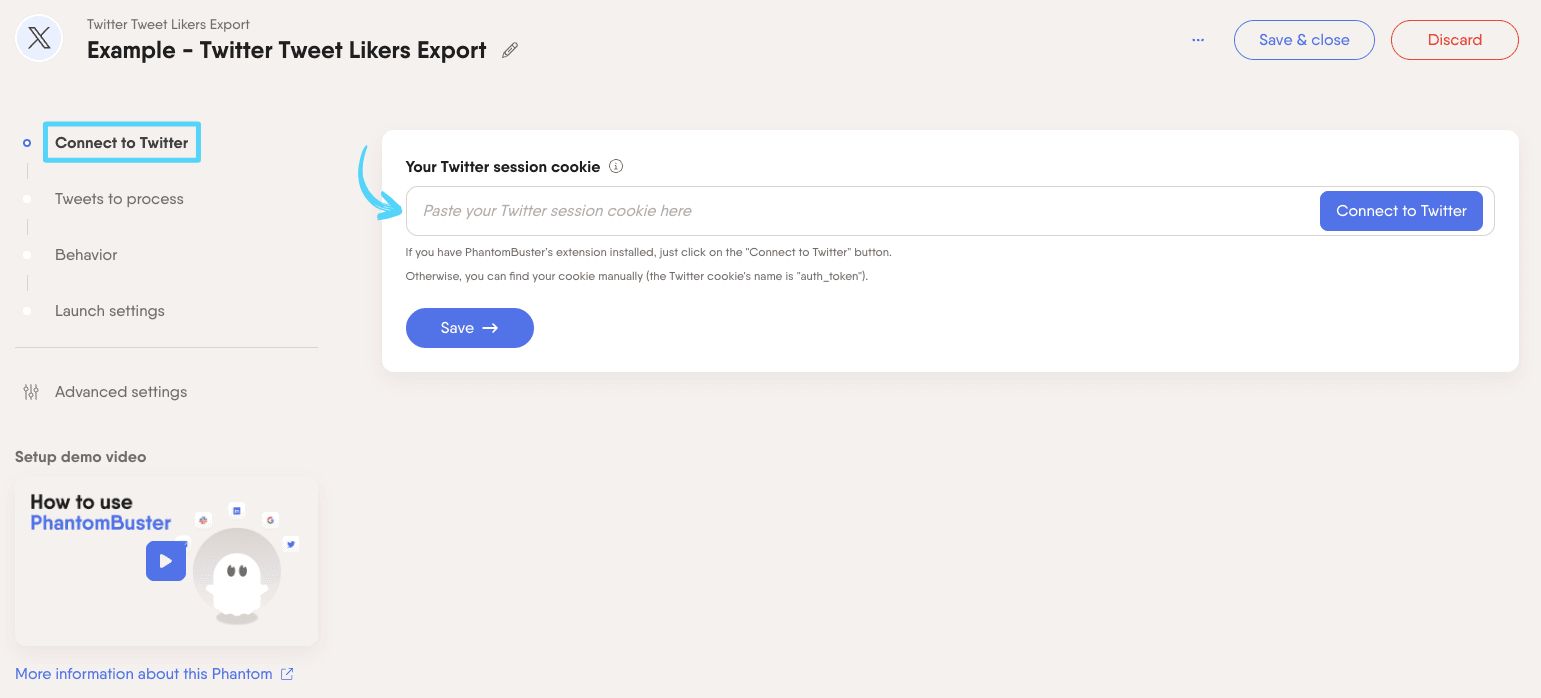This screenshot has width=1541, height=698.
Task: Select the Connect to Twitter step indicator
Action: click(27, 143)
